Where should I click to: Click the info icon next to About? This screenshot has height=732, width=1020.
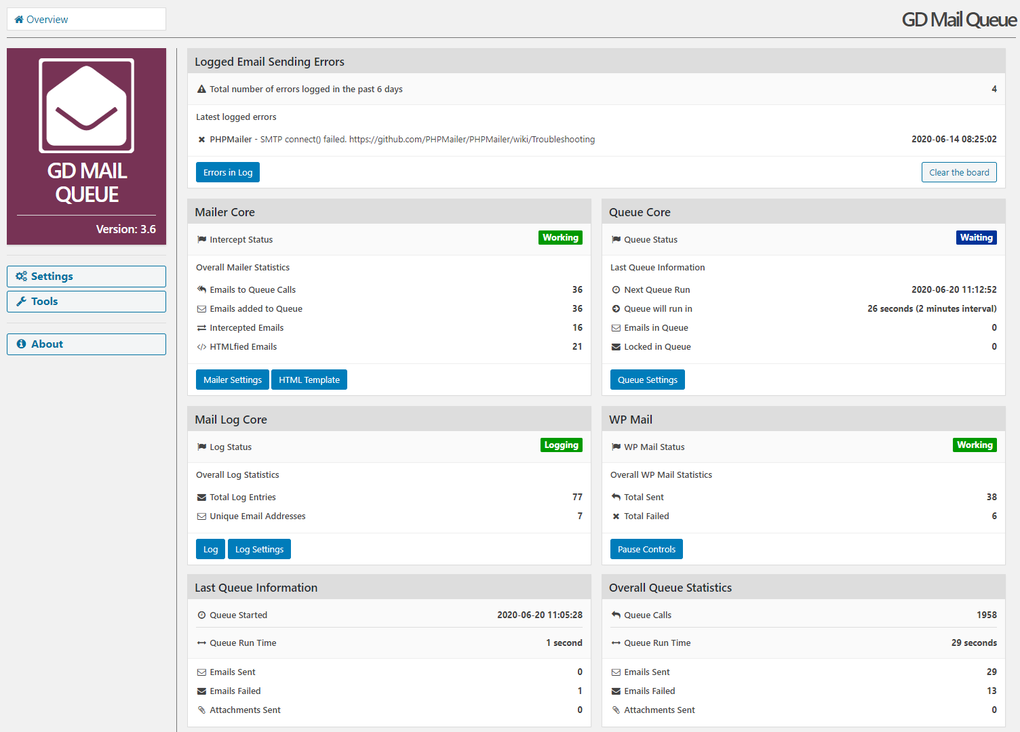20,344
